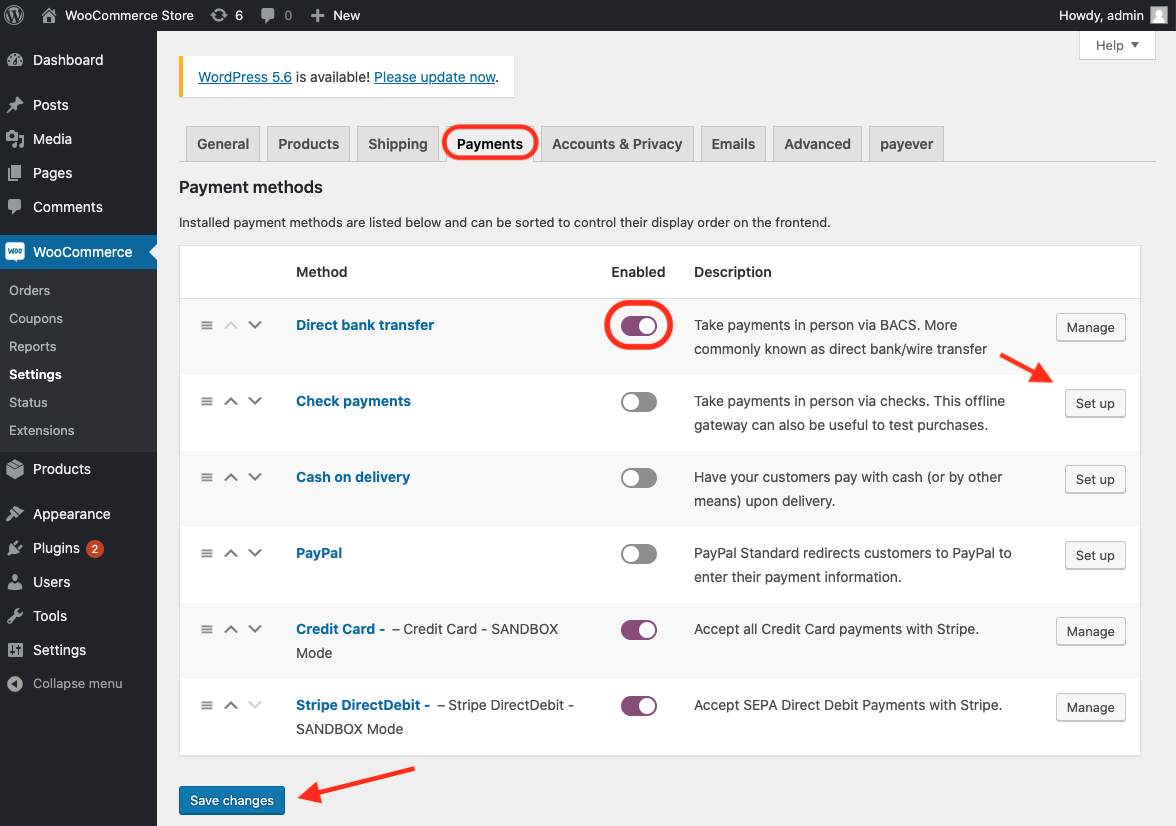Move Check payments down with the arrow

coord(255,401)
